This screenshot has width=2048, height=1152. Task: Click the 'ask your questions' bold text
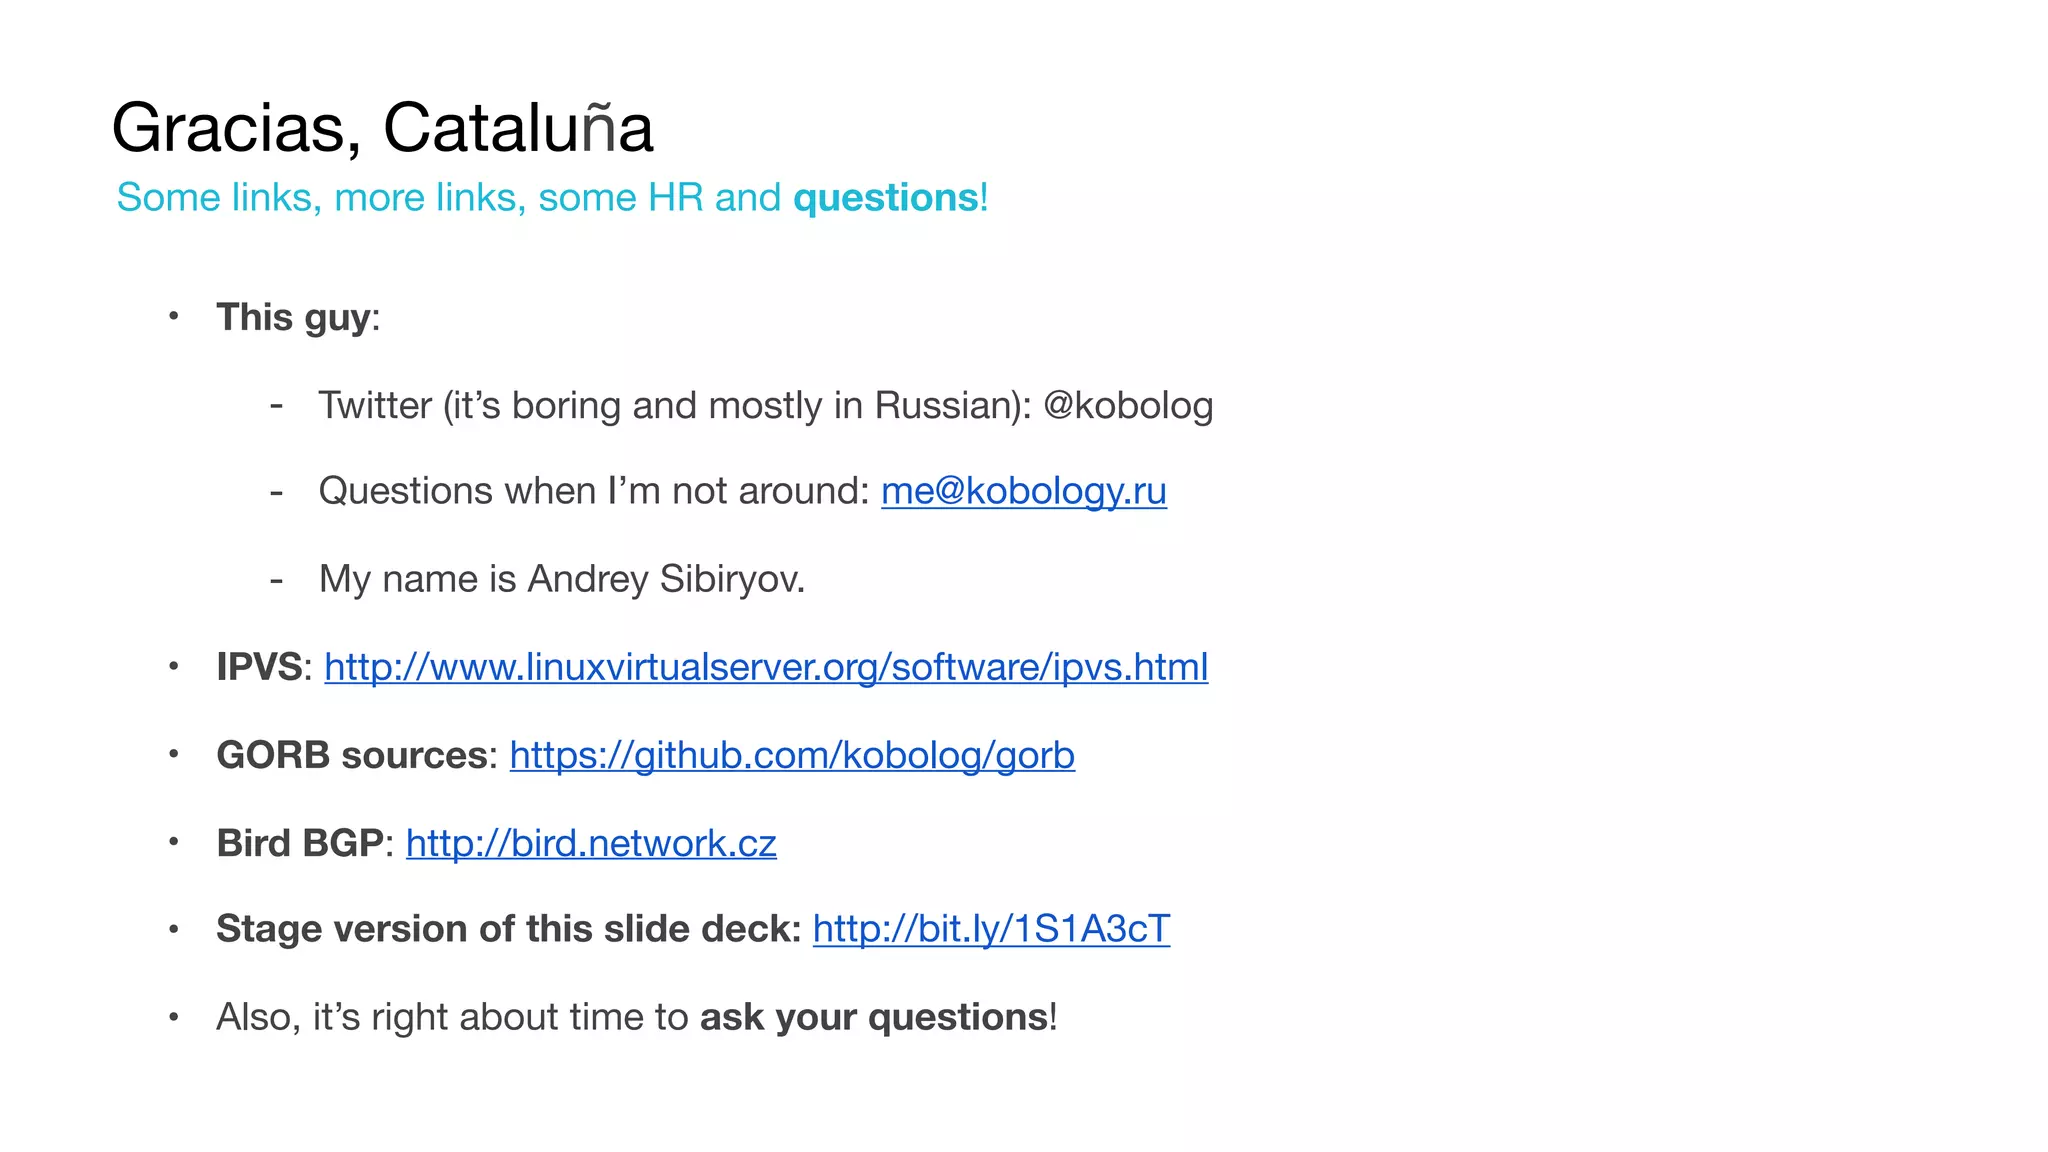(x=874, y=1017)
